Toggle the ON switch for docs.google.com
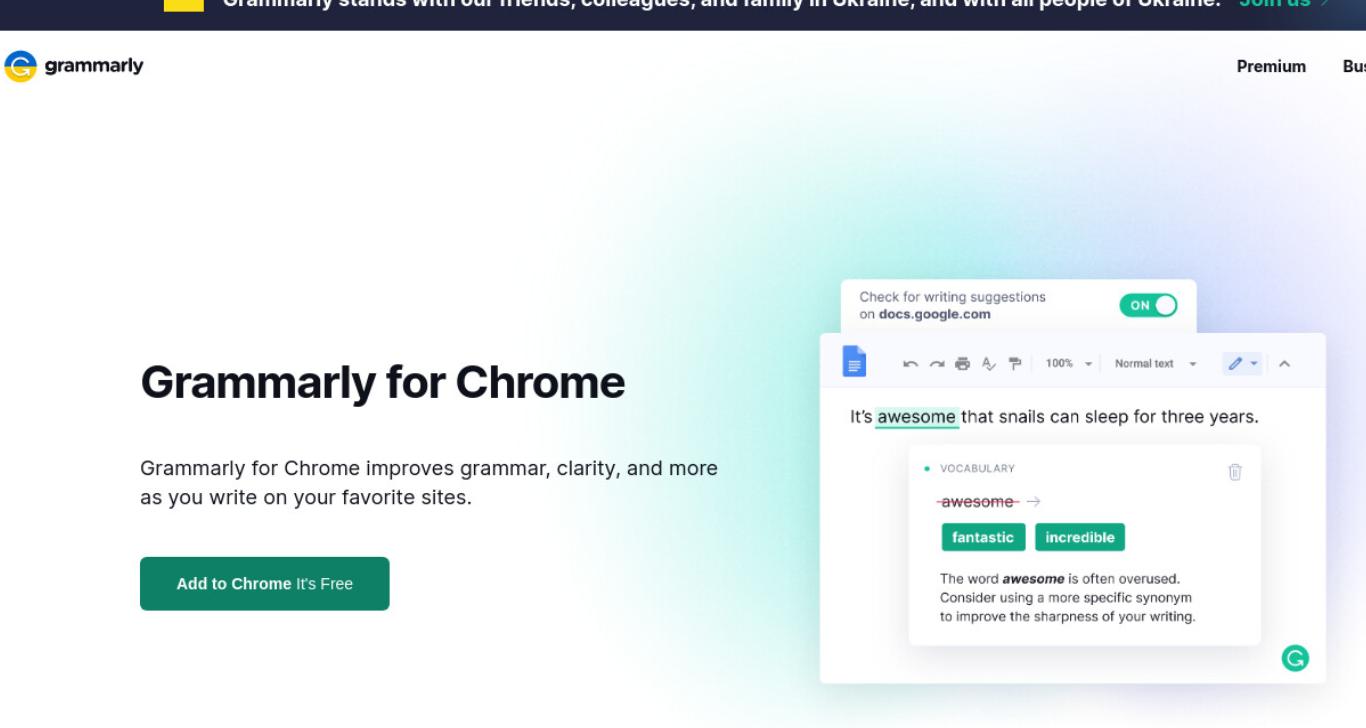 point(1149,306)
